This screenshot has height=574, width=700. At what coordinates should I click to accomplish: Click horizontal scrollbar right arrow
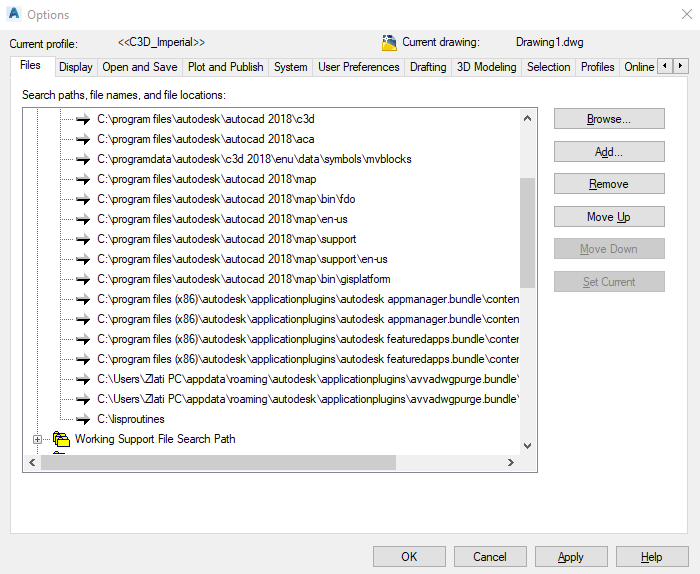pos(511,462)
